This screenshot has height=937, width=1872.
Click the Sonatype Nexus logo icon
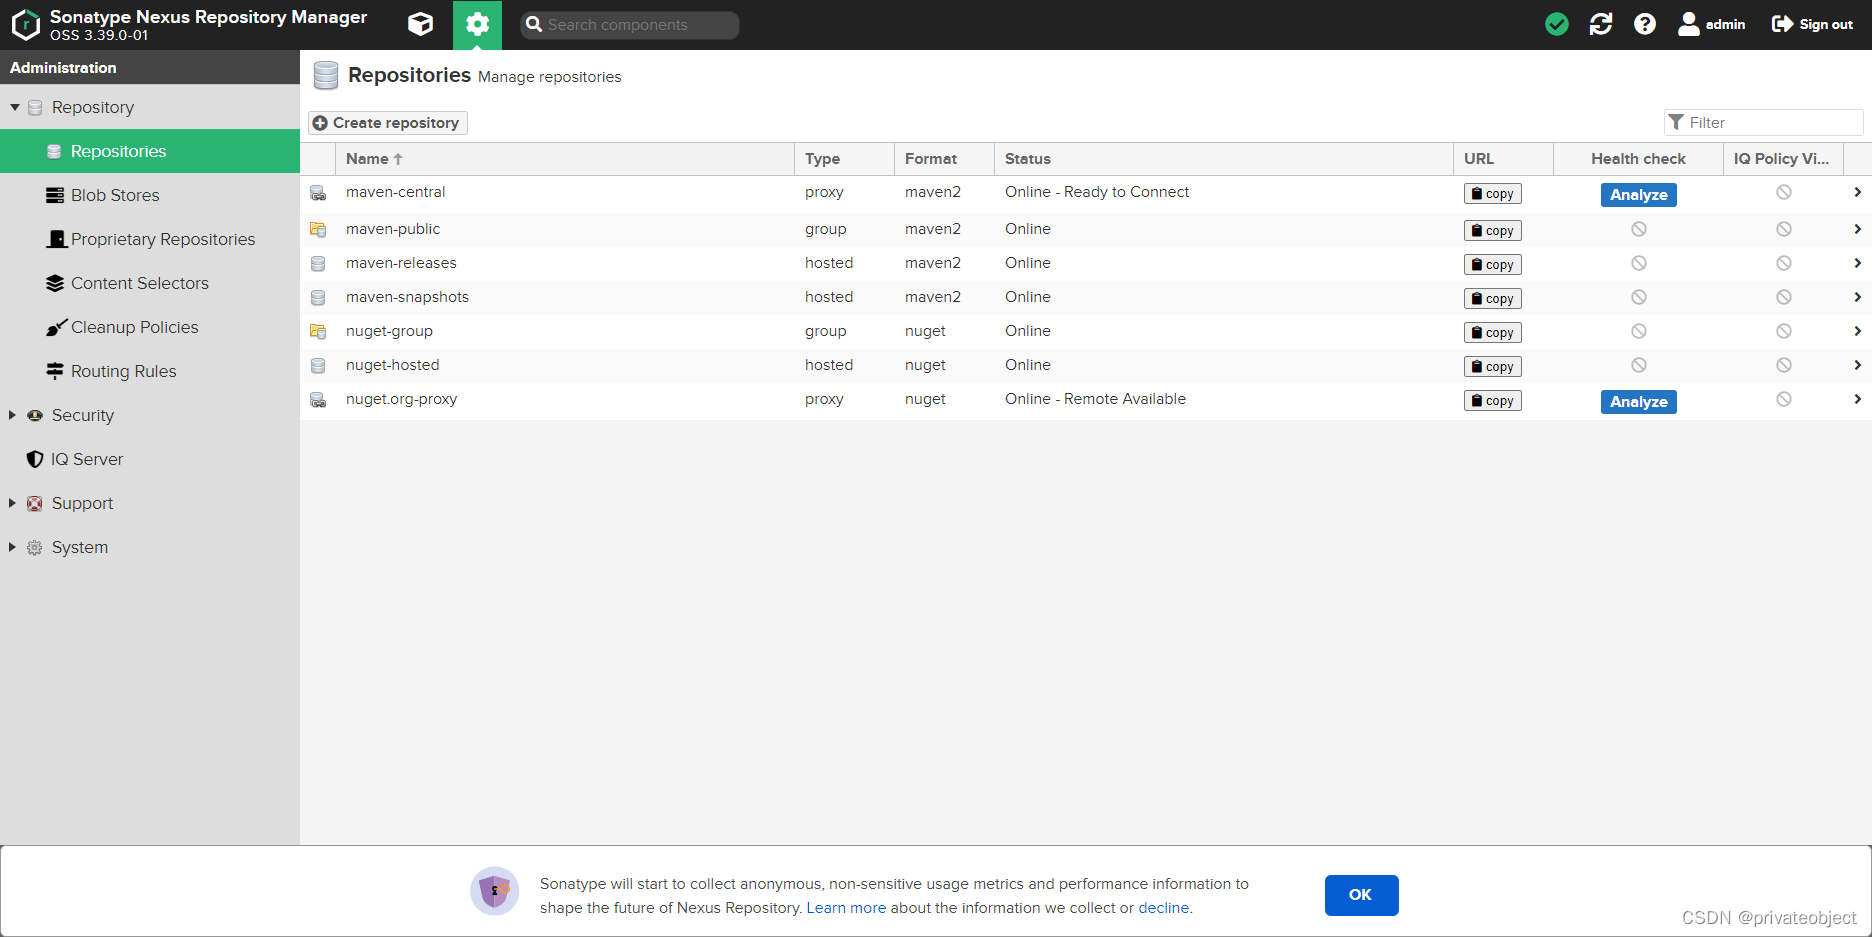(x=25, y=24)
